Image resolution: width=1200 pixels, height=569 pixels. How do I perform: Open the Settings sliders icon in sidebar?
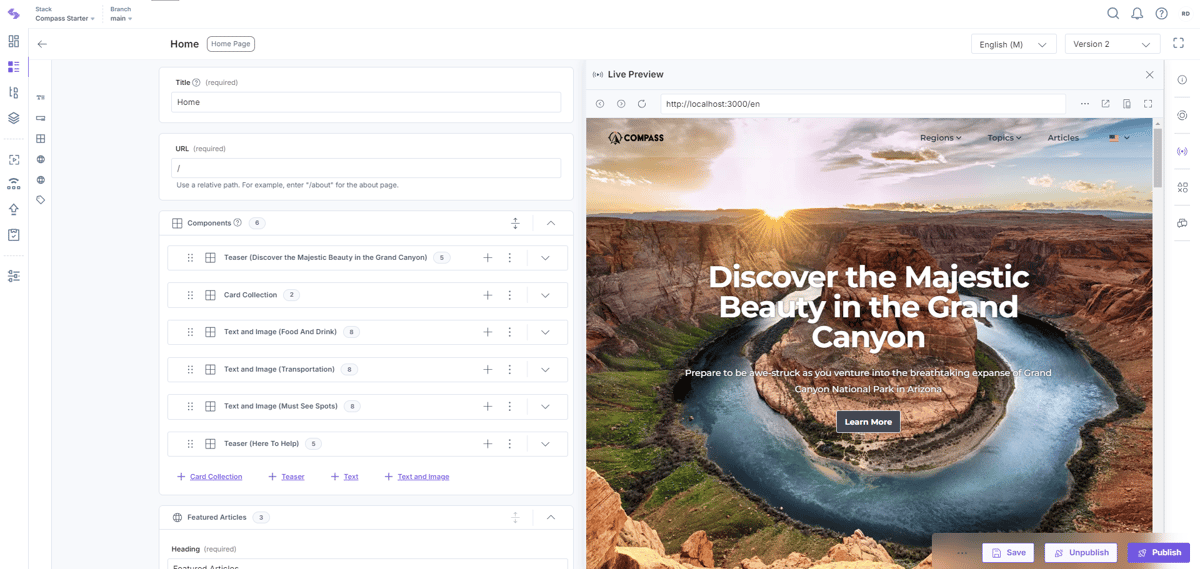(x=14, y=276)
